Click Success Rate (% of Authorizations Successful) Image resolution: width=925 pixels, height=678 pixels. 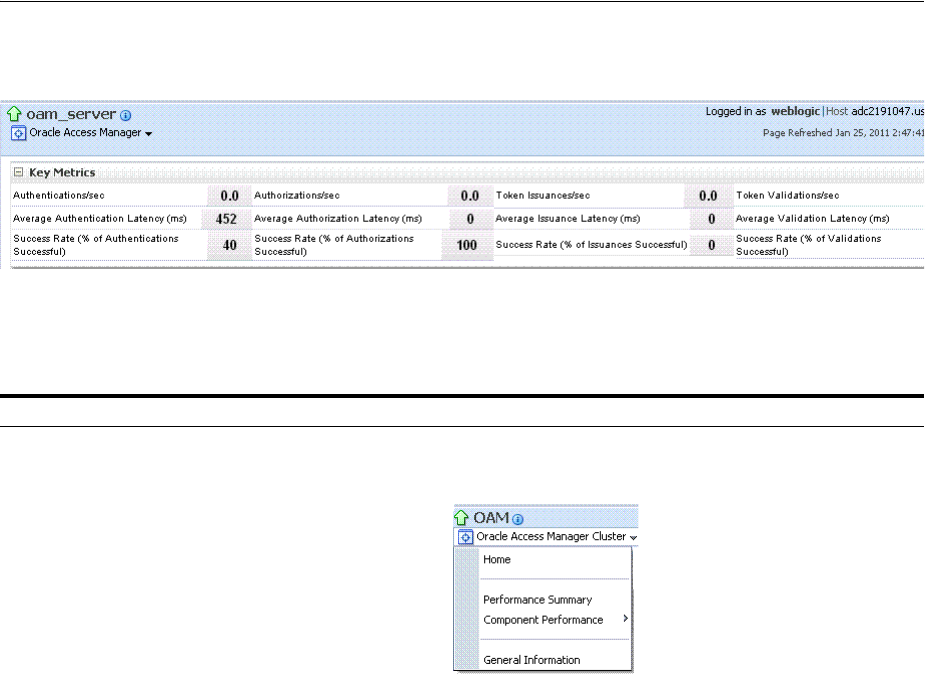334,245
